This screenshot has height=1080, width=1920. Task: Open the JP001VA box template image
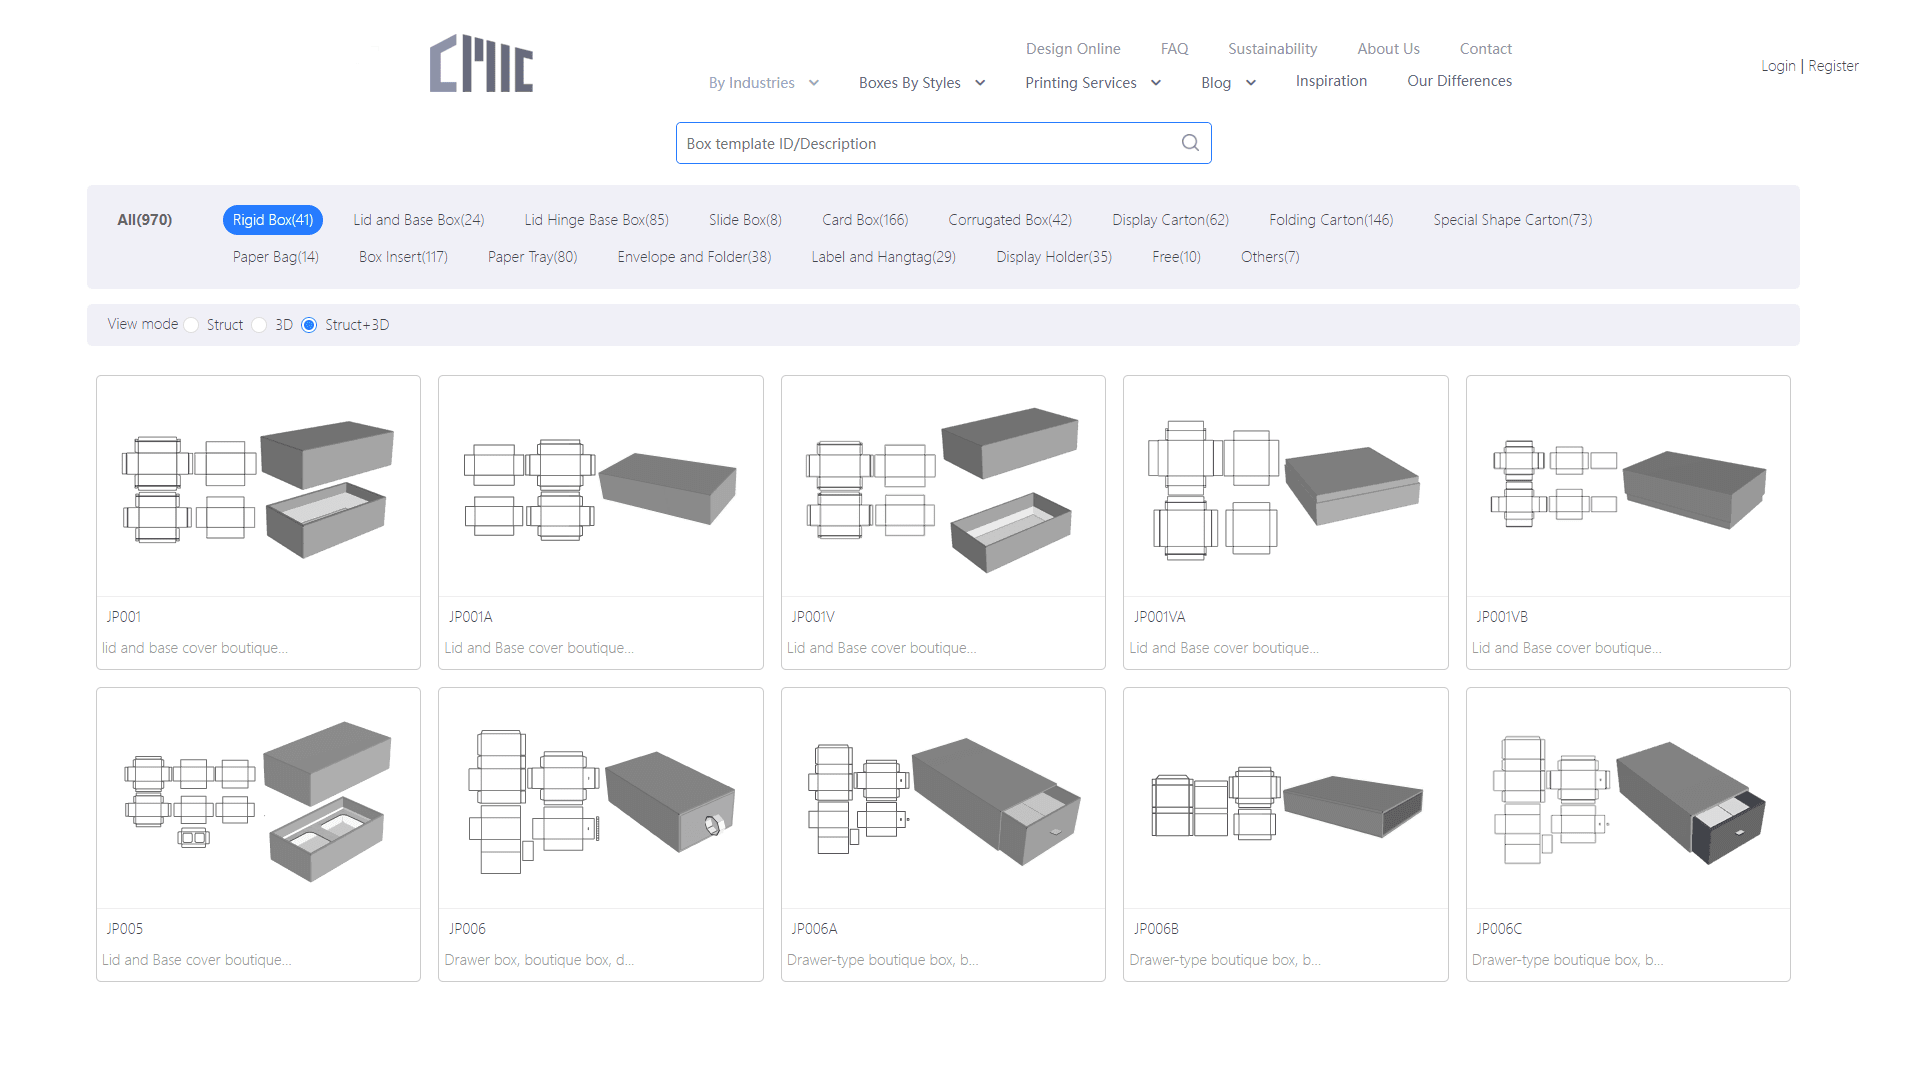pyautogui.click(x=1285, y=487)
